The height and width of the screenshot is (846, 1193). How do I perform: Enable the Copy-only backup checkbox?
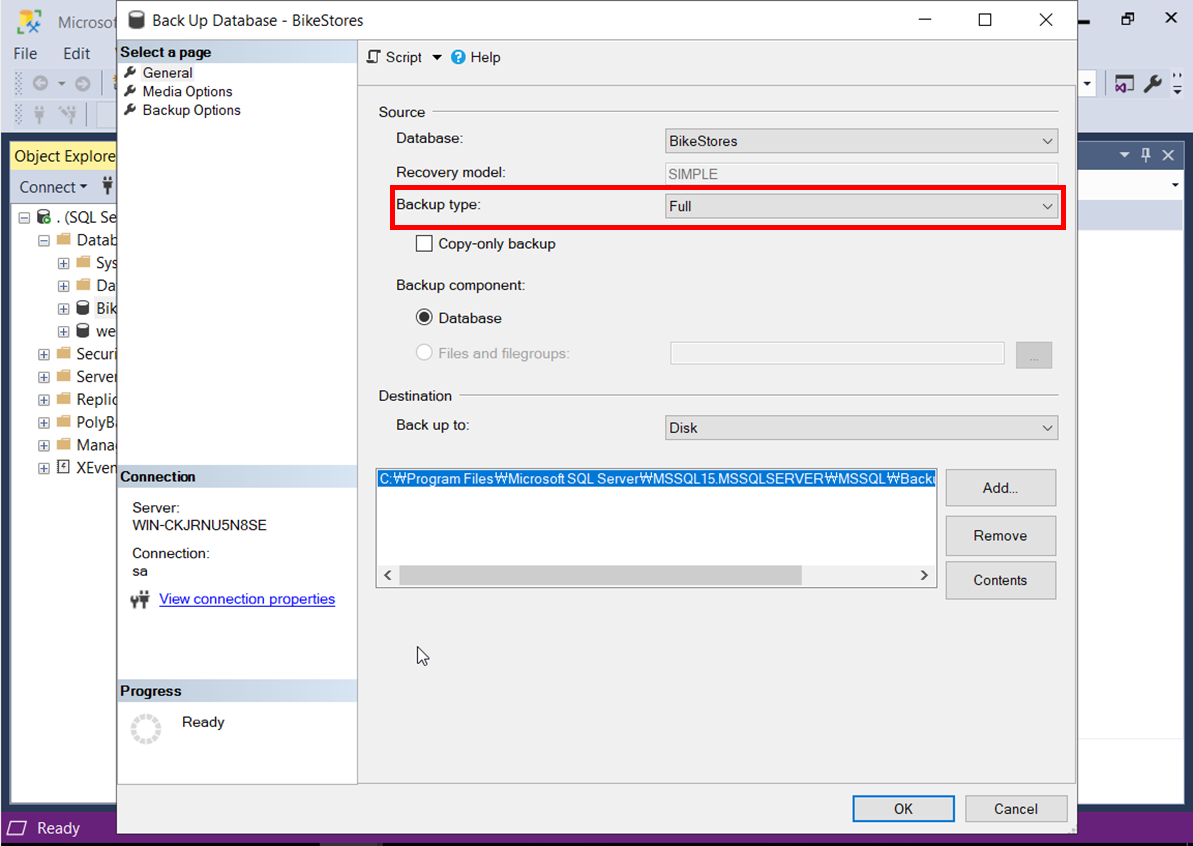[x=424, y=243]
